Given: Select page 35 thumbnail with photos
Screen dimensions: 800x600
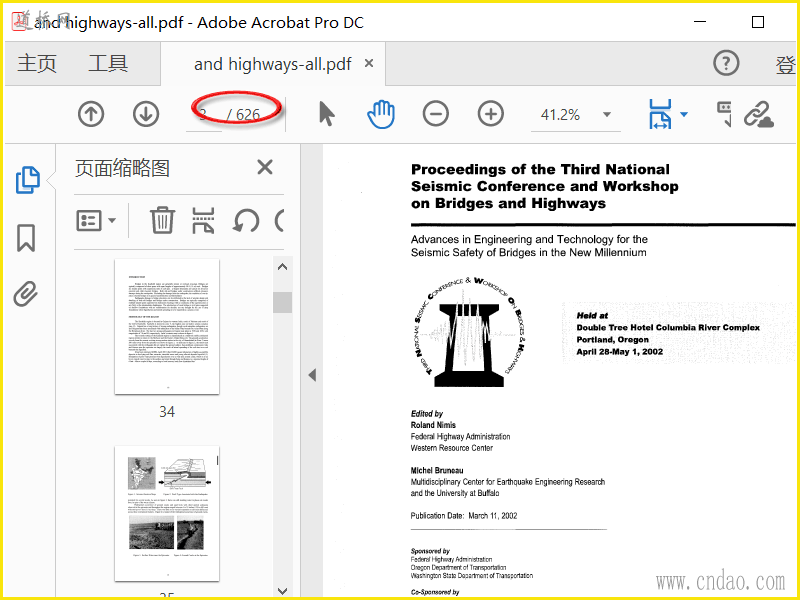Looking at the screenshot, I should tap(167, 513).
